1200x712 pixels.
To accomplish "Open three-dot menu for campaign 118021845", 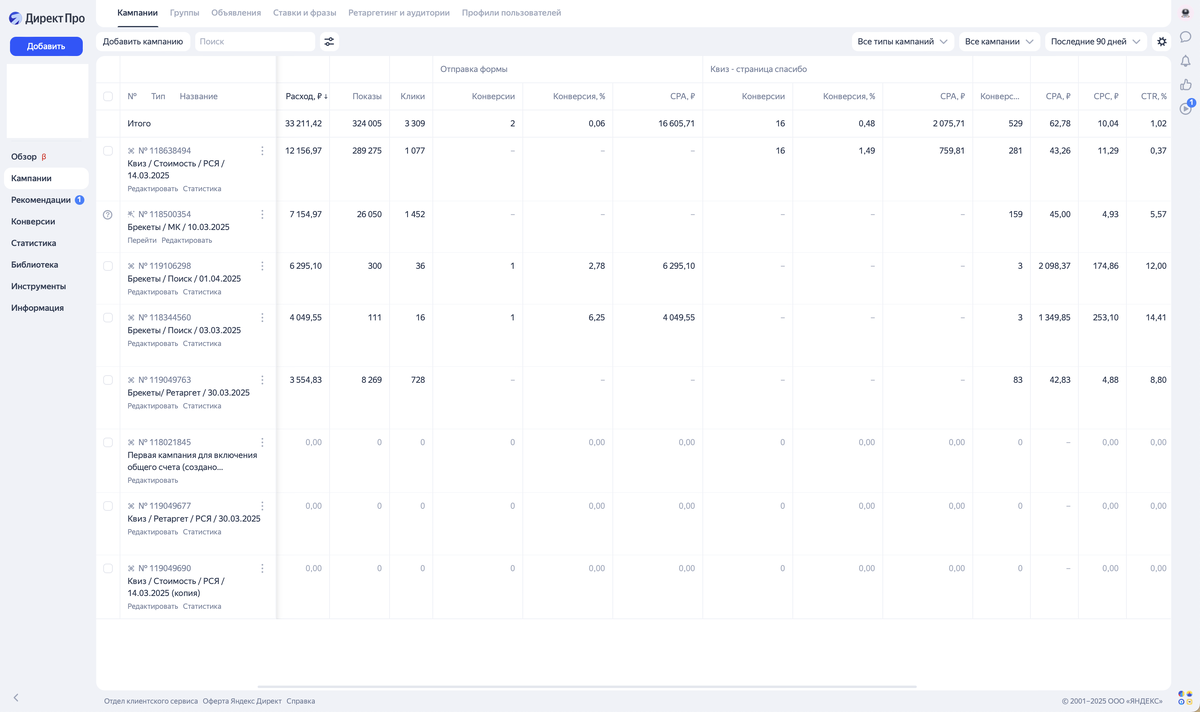I will coord(262,442).
